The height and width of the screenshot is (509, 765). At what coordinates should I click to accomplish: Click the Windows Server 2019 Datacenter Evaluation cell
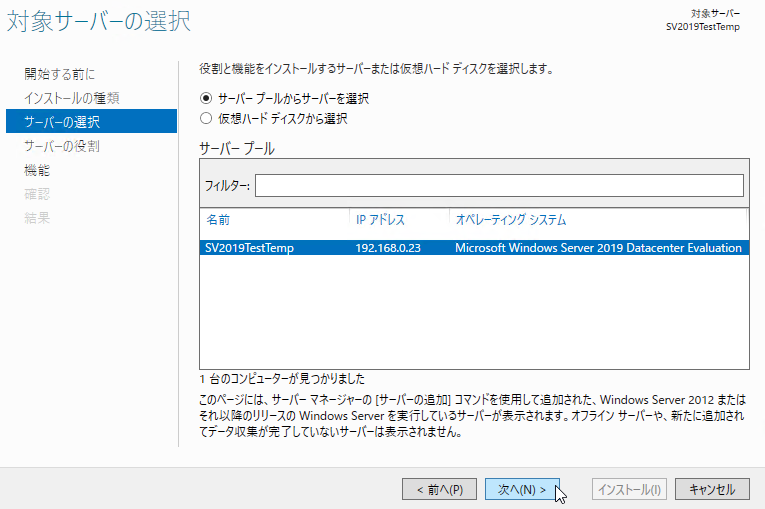[x=598, y=248]
